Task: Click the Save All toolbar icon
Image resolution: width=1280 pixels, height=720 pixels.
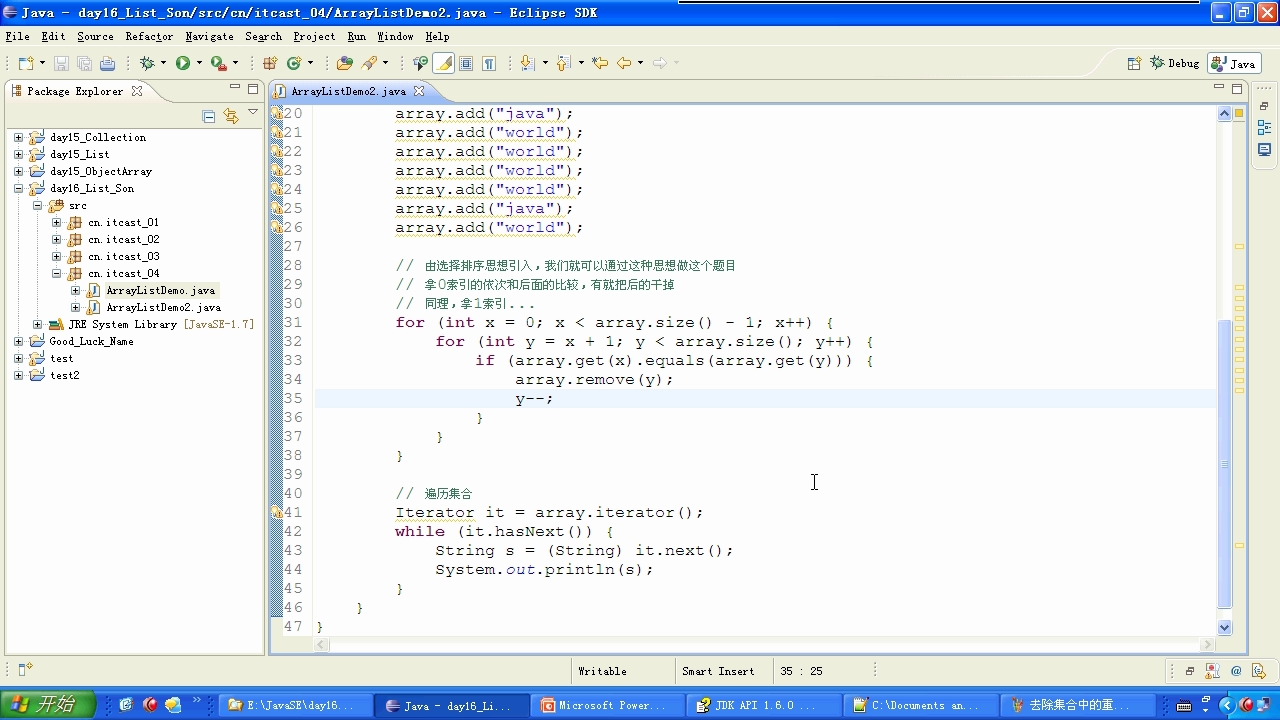Action: coord(84,63)
